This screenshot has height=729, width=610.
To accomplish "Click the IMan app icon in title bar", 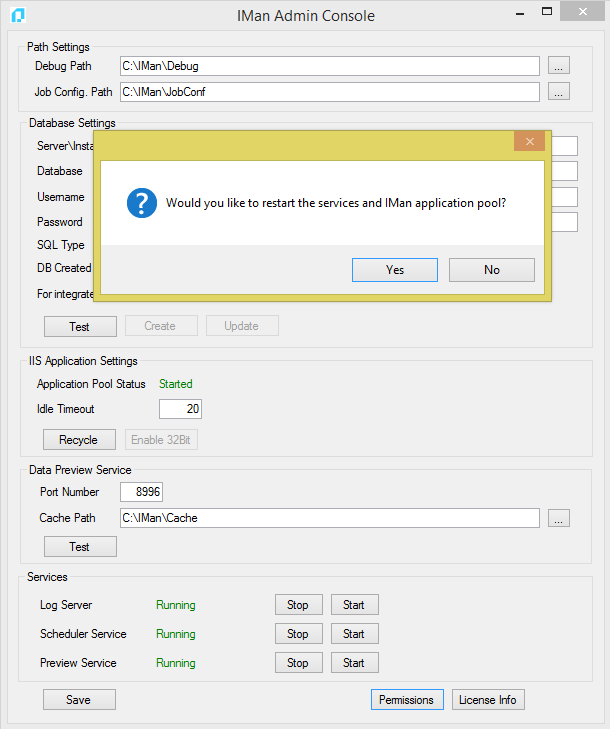I will [18, 15].
